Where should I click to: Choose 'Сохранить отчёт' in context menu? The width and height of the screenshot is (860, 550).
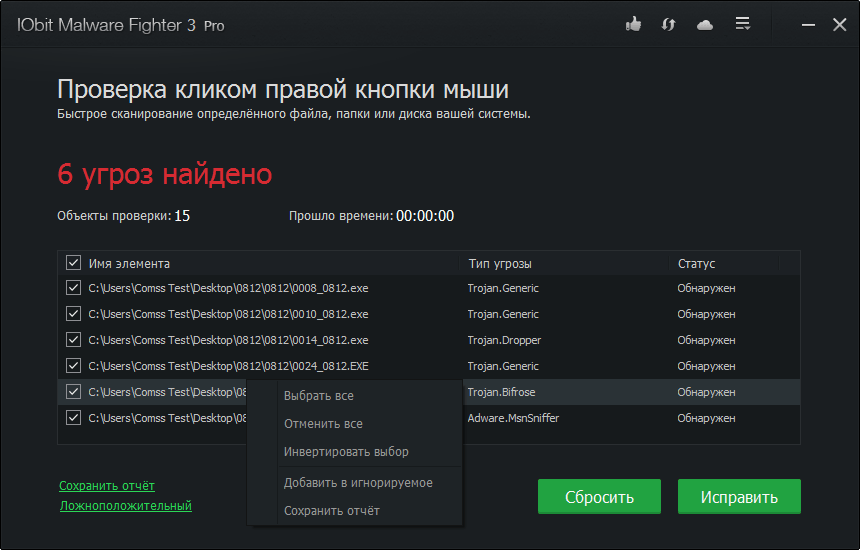tap(332, 511)
